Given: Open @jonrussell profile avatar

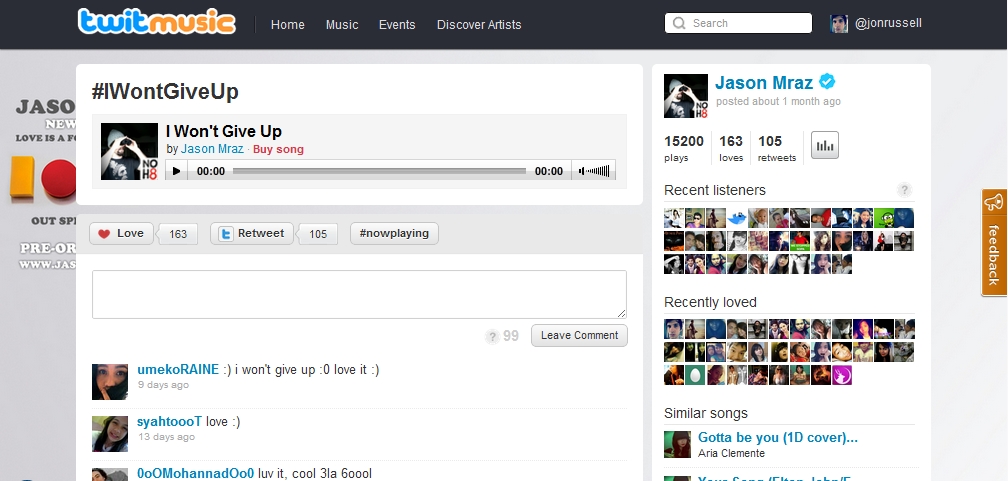Looking at the screenshot, I should [839, 24].
